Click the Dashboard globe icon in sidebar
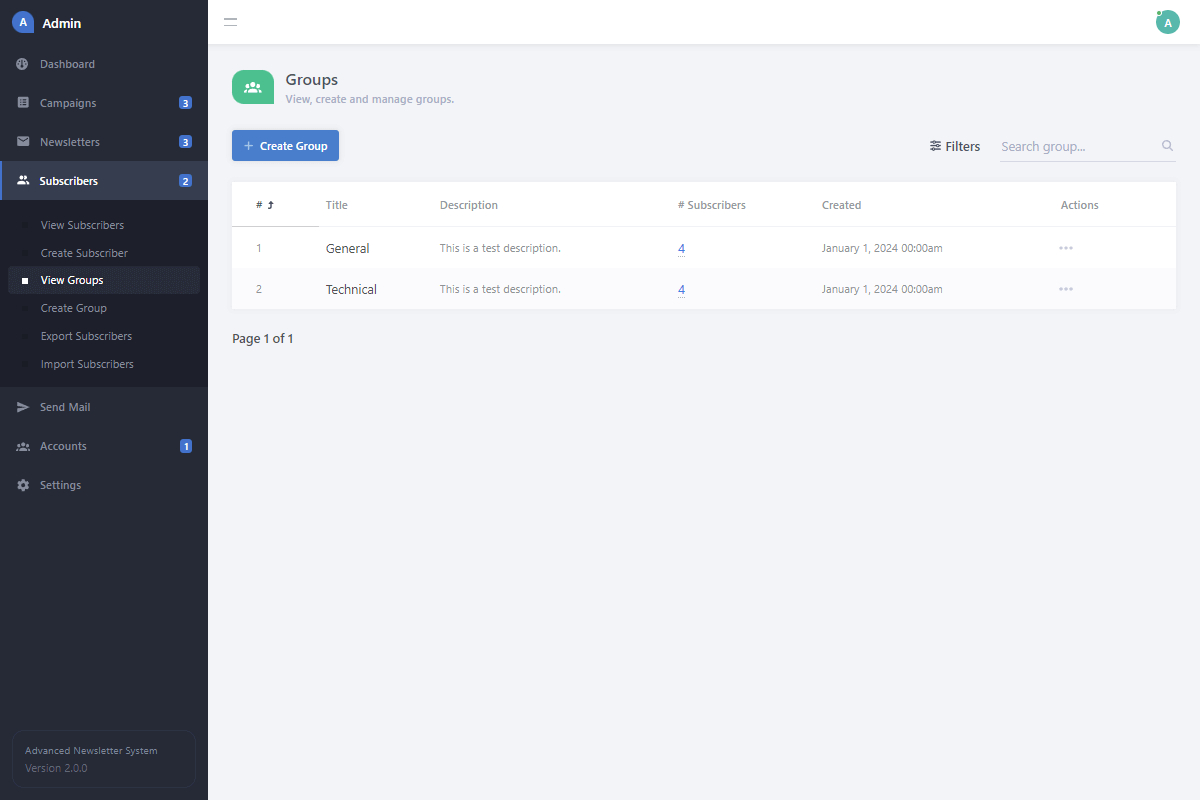Image resolution: width=1200 pixels, height=800 pixels. 23,64
